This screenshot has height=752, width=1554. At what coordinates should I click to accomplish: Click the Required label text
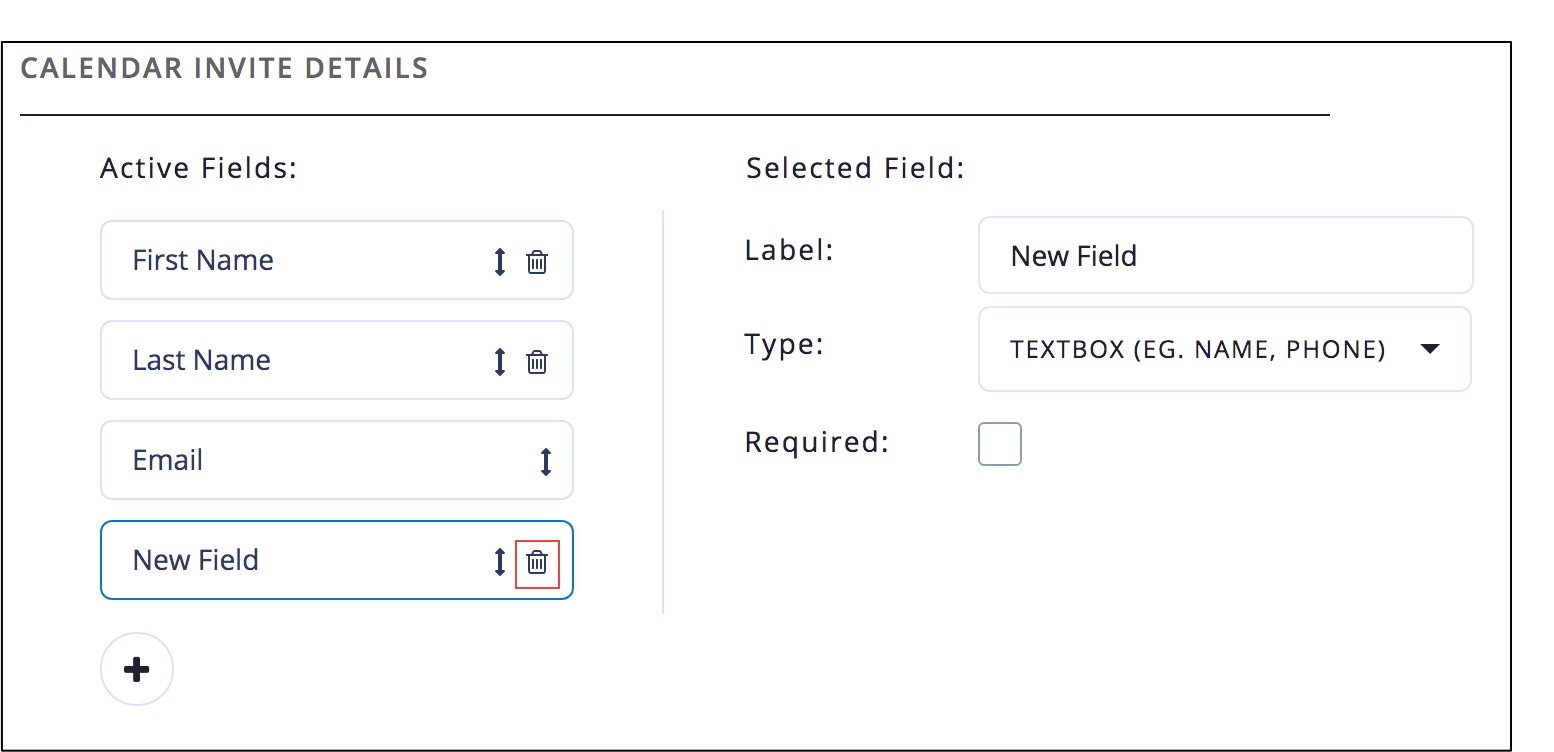(817, 442)
